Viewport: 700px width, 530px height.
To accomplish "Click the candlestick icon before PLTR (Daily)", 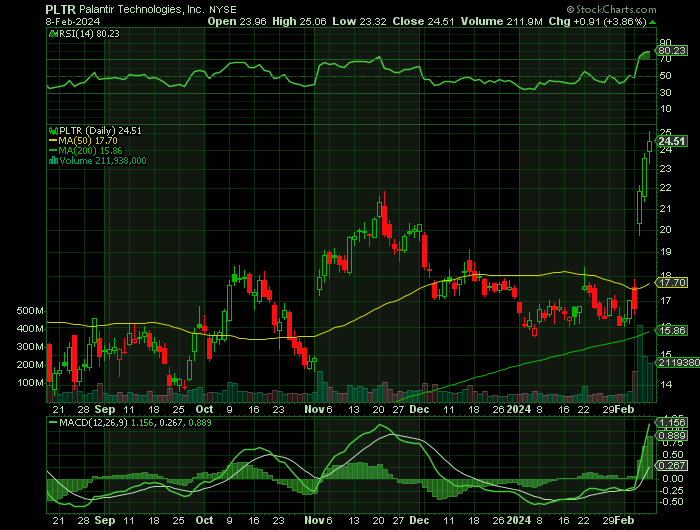I will [x=53, y=131].
